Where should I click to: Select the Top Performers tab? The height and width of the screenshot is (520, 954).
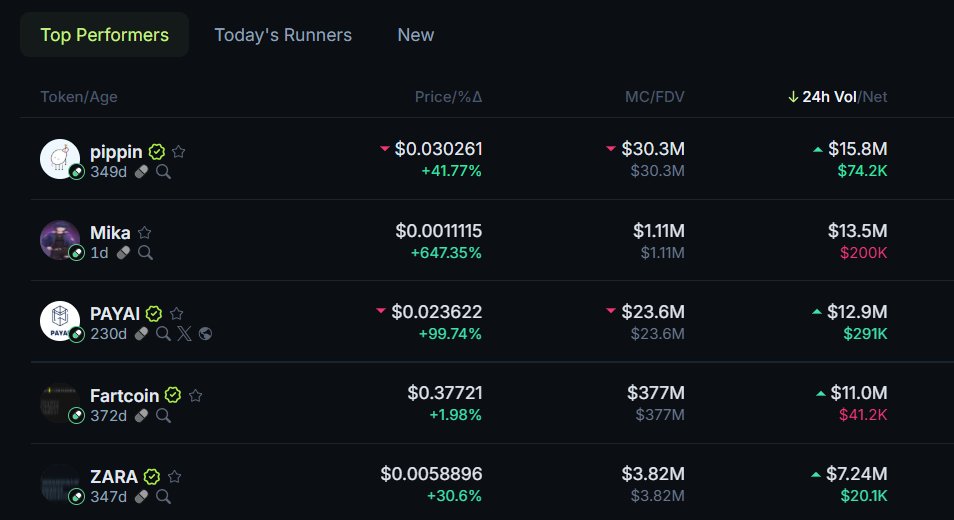tap(104, 35)
